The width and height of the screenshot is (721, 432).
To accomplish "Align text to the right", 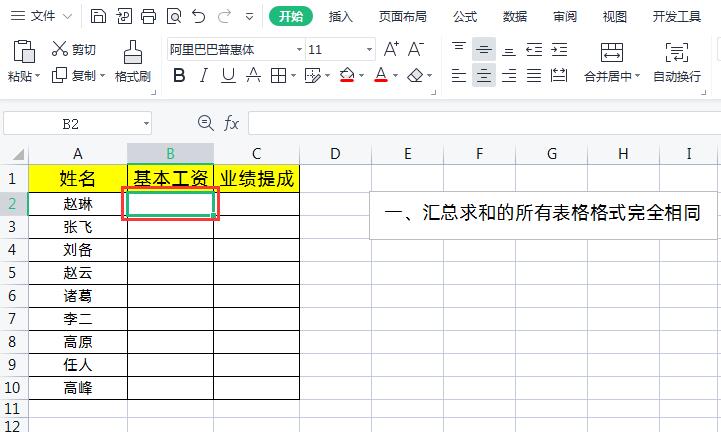I will [x=509, y=75].
